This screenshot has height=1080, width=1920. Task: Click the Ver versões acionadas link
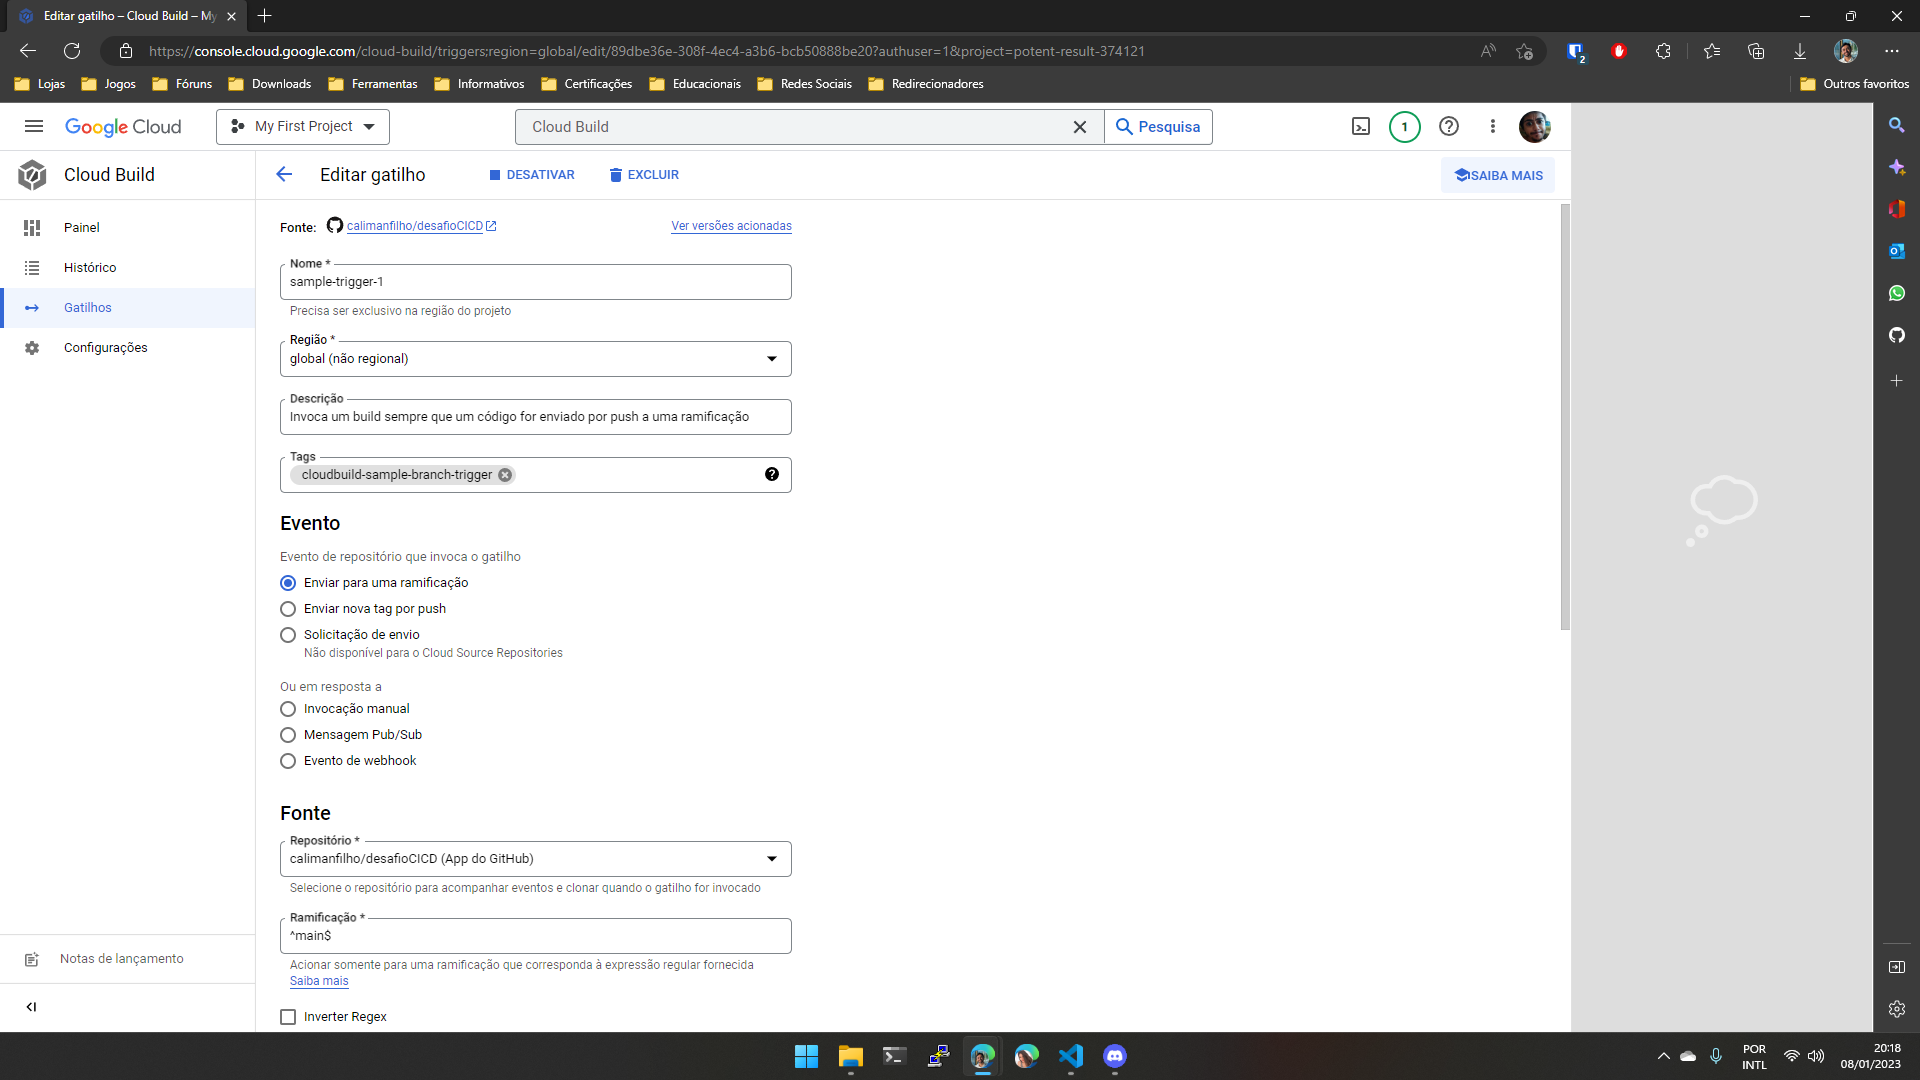(731, 225)
